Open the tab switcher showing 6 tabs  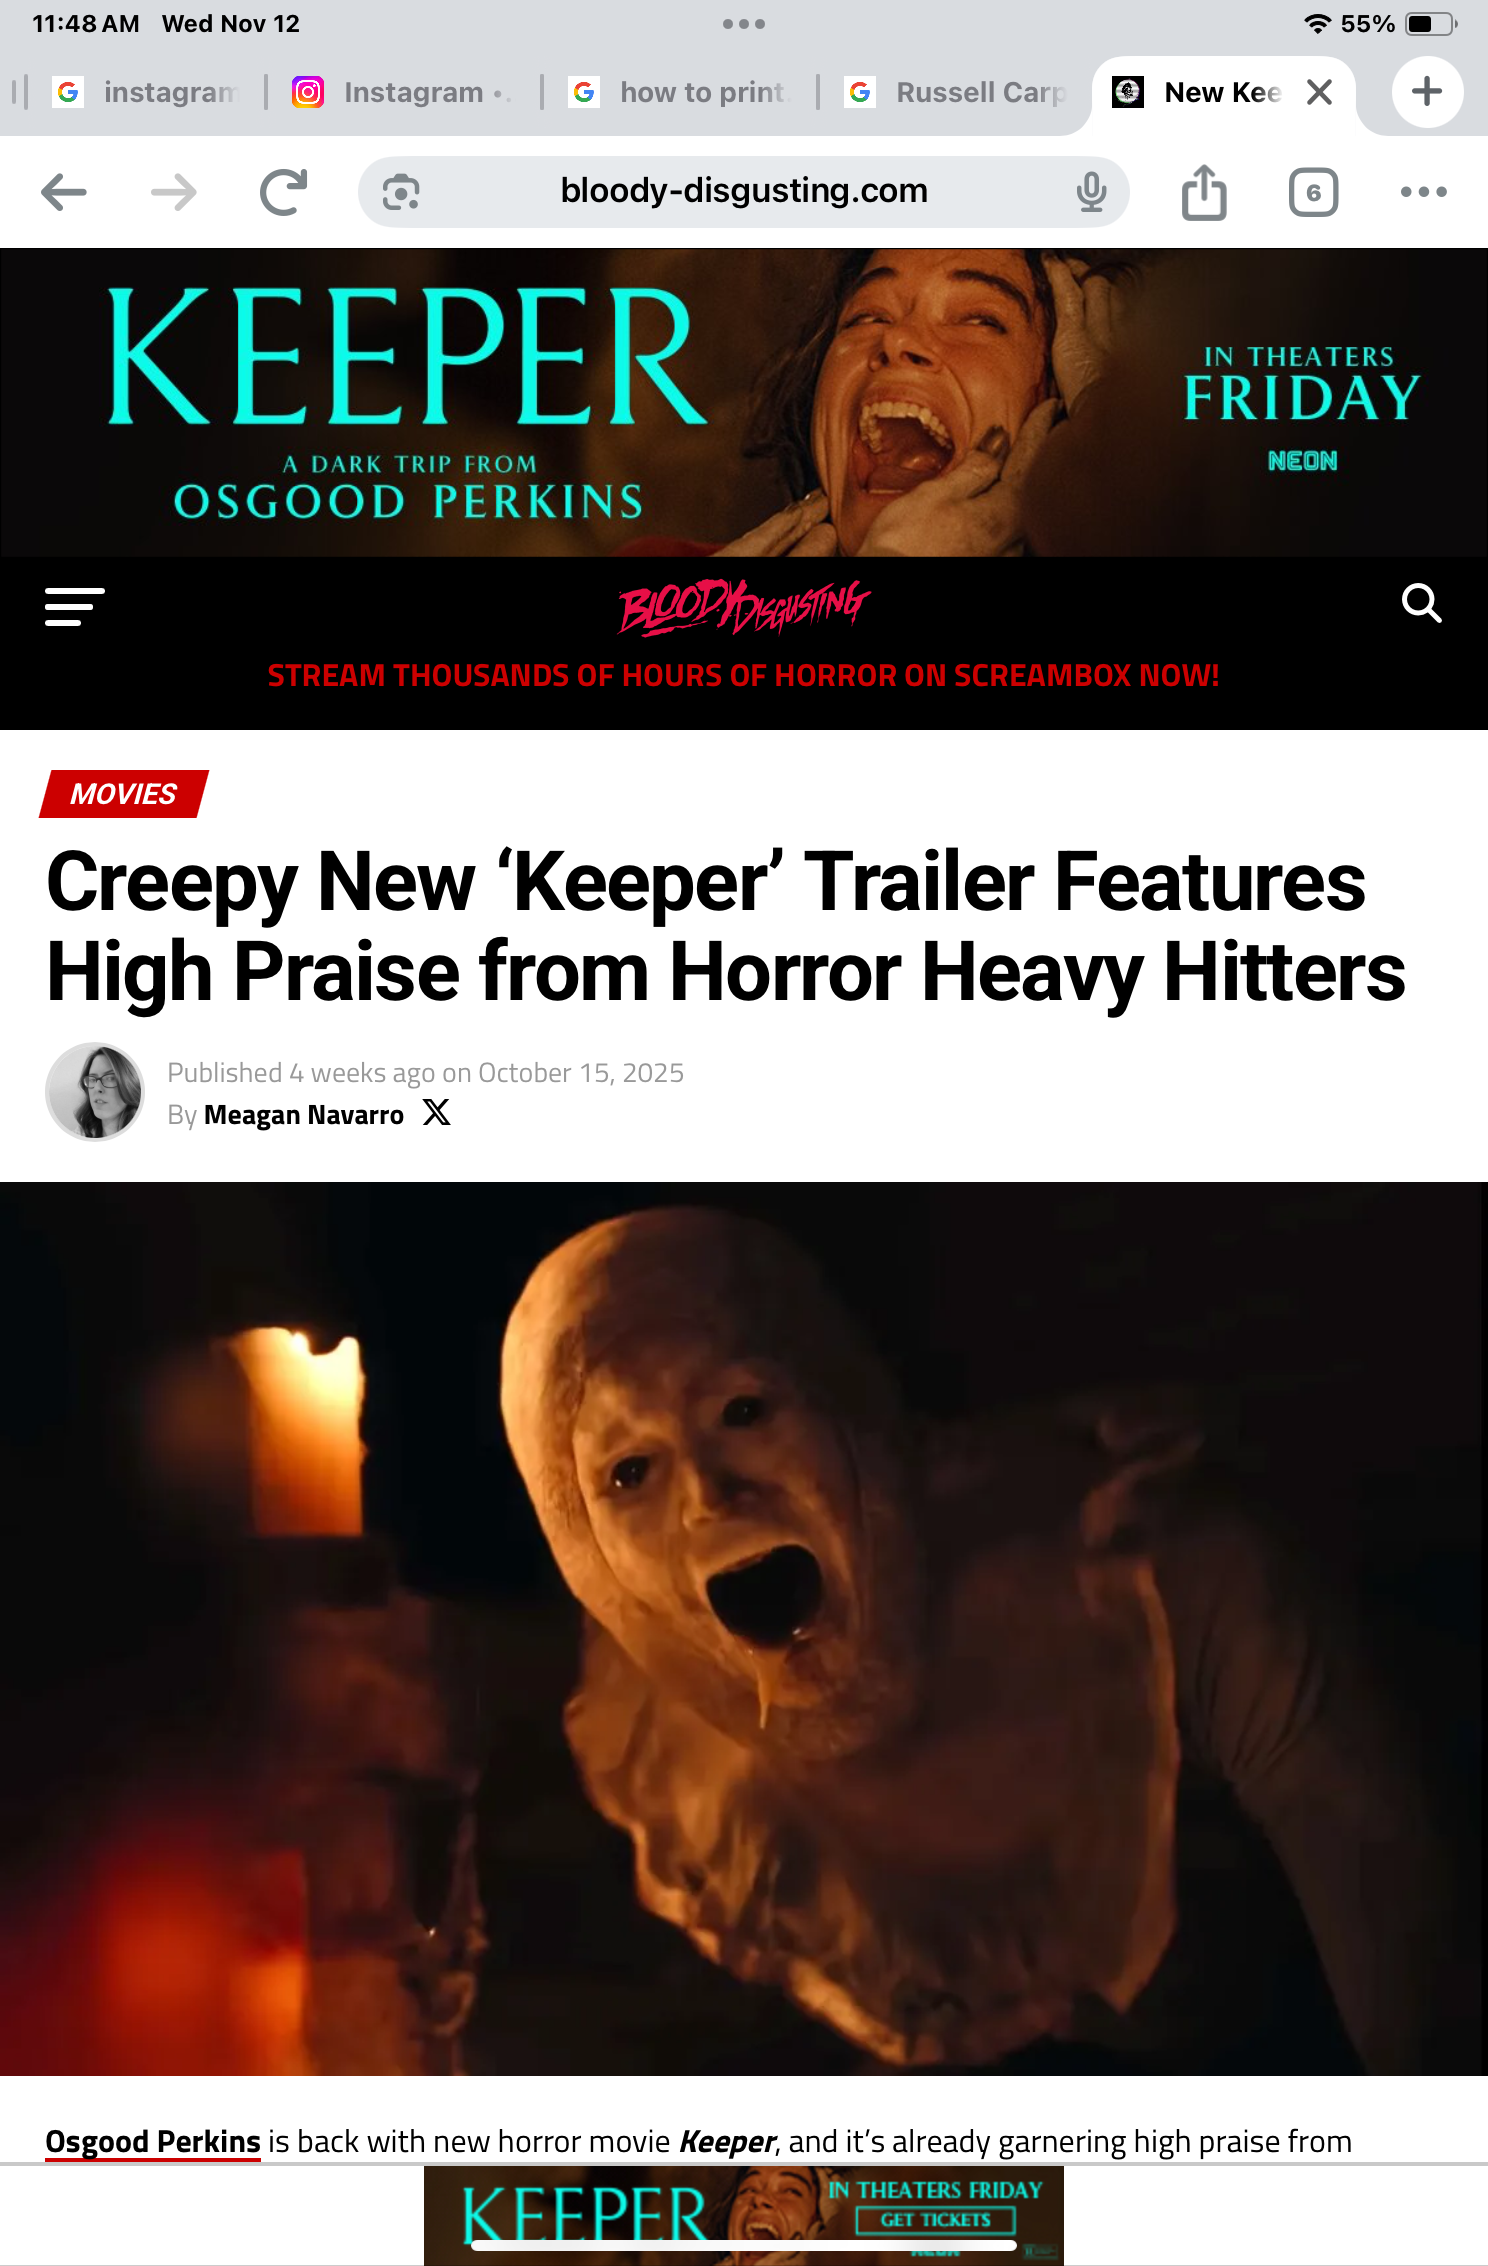1313,192
